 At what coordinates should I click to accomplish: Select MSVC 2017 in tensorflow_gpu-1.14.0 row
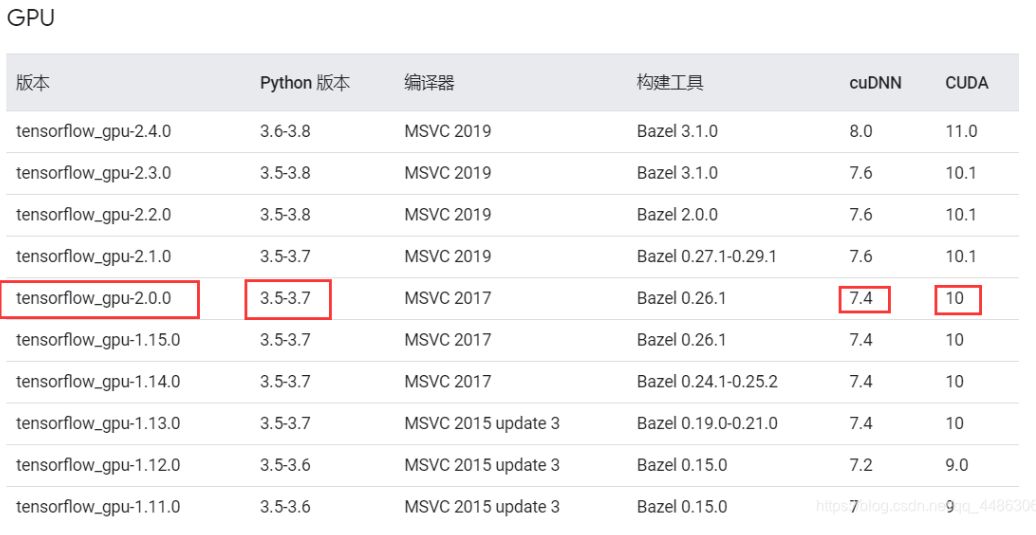pos(447,381)
